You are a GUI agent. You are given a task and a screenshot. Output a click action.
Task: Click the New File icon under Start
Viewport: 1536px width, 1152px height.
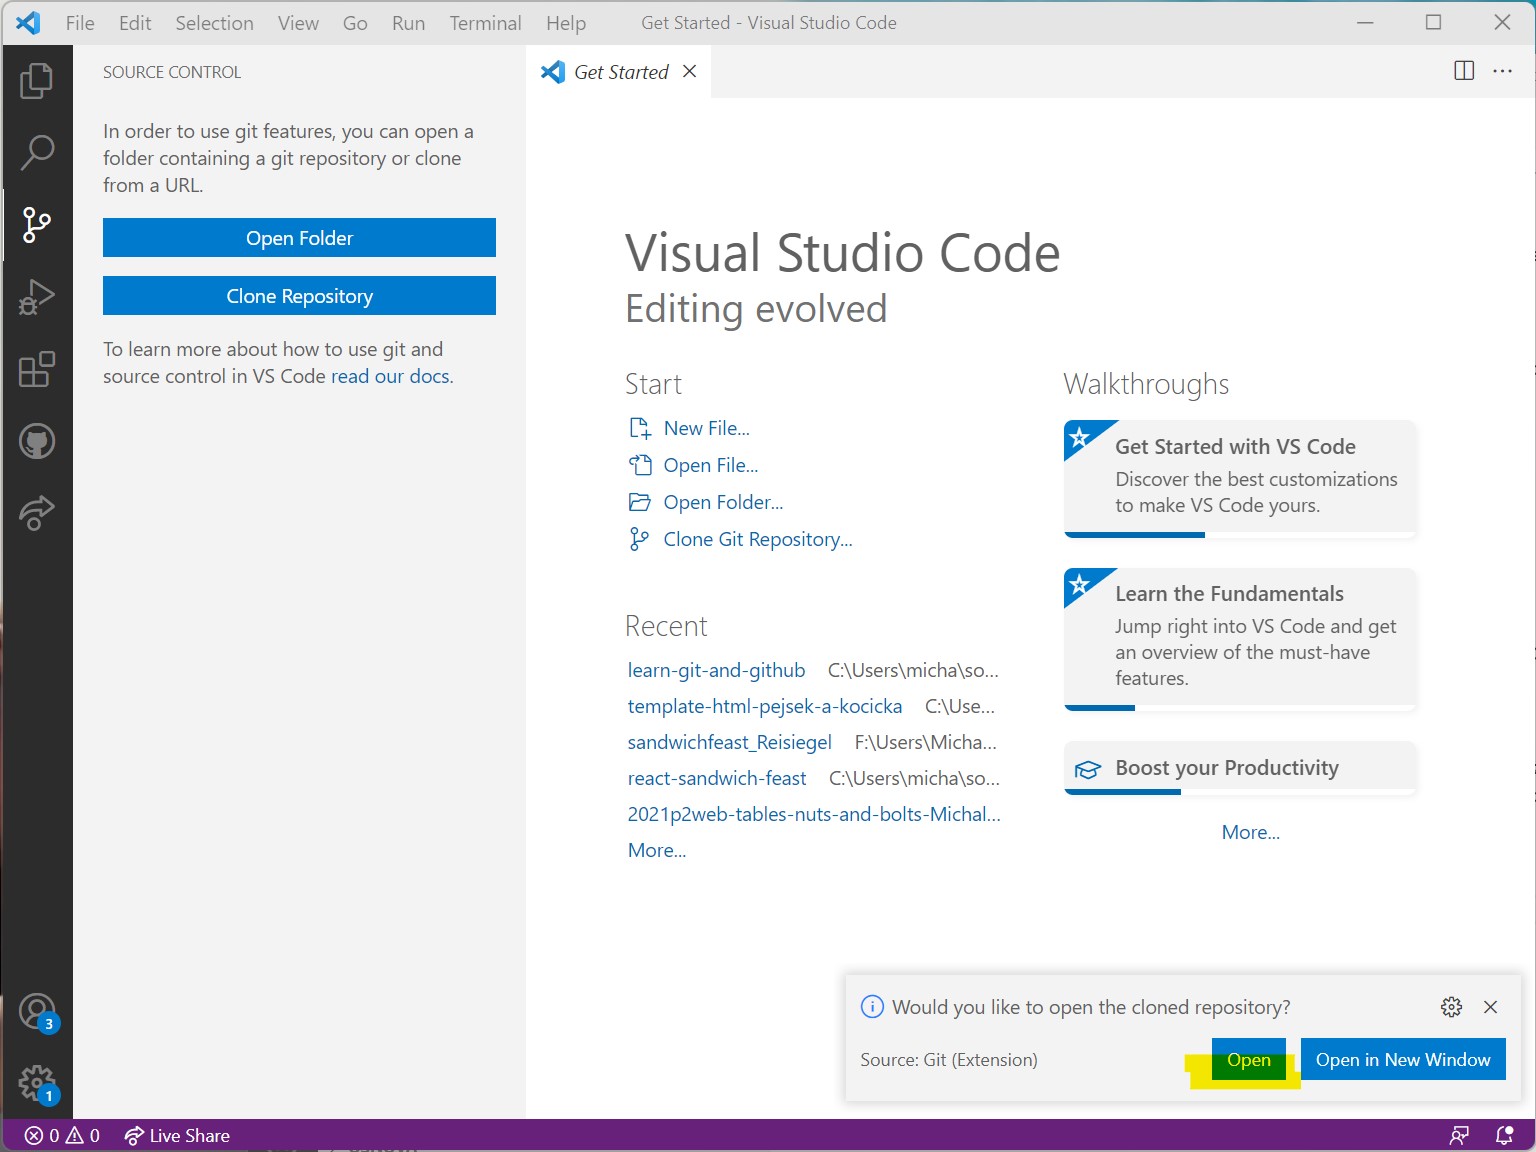(640, 428)
